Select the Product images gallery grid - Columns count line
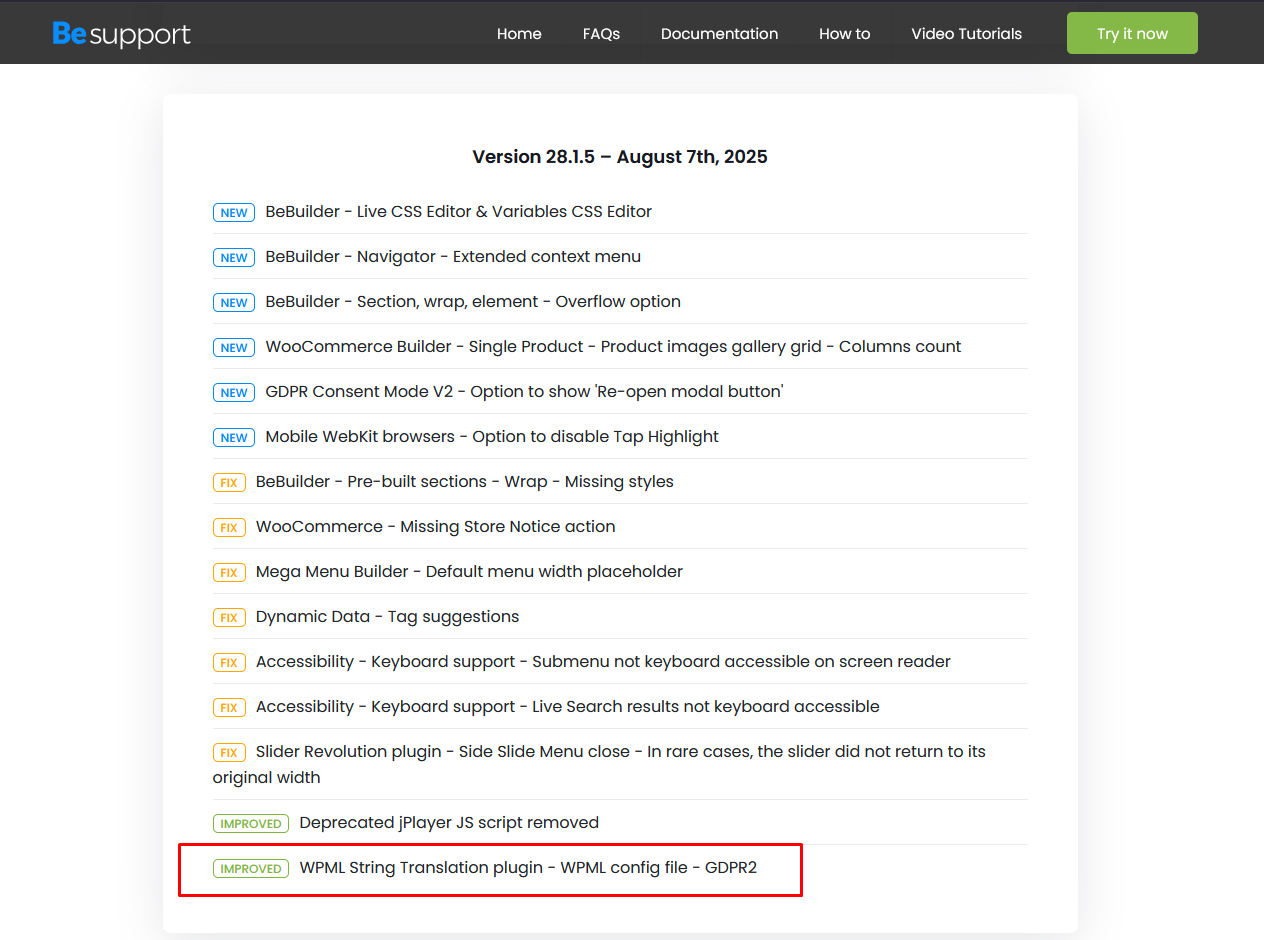1264x940 pixels. point(613,347)
